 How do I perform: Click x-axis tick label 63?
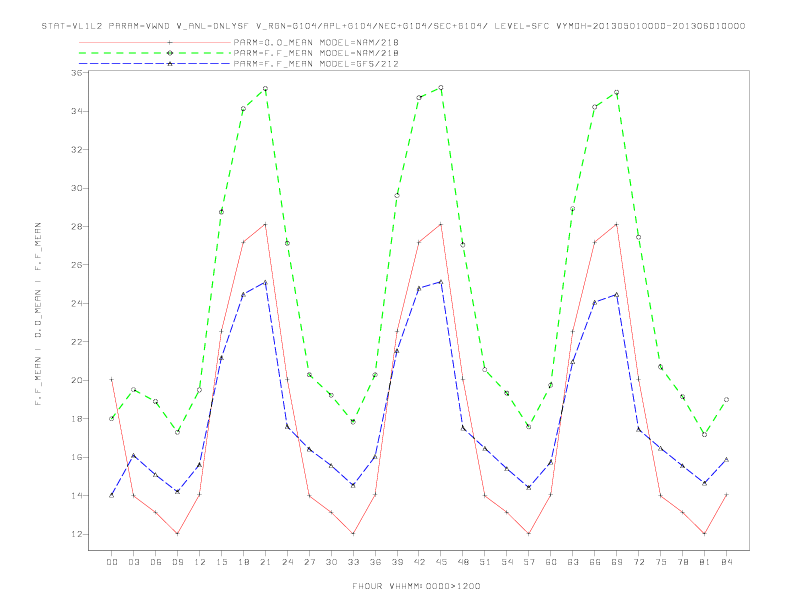pos(573,562)
